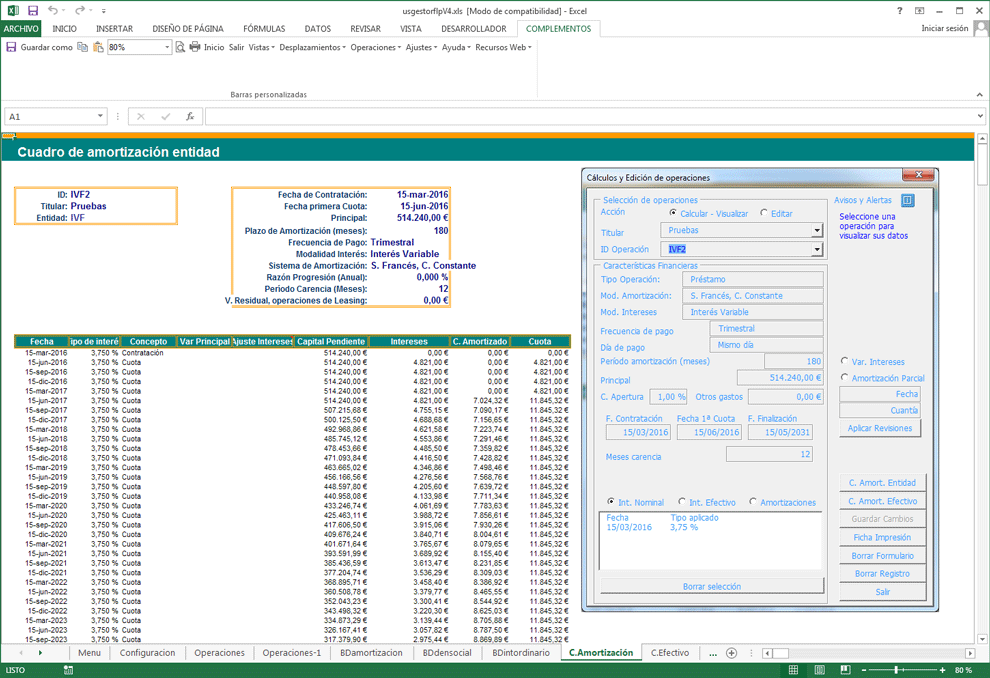Select the Amortización Parcial radio button

844,378
